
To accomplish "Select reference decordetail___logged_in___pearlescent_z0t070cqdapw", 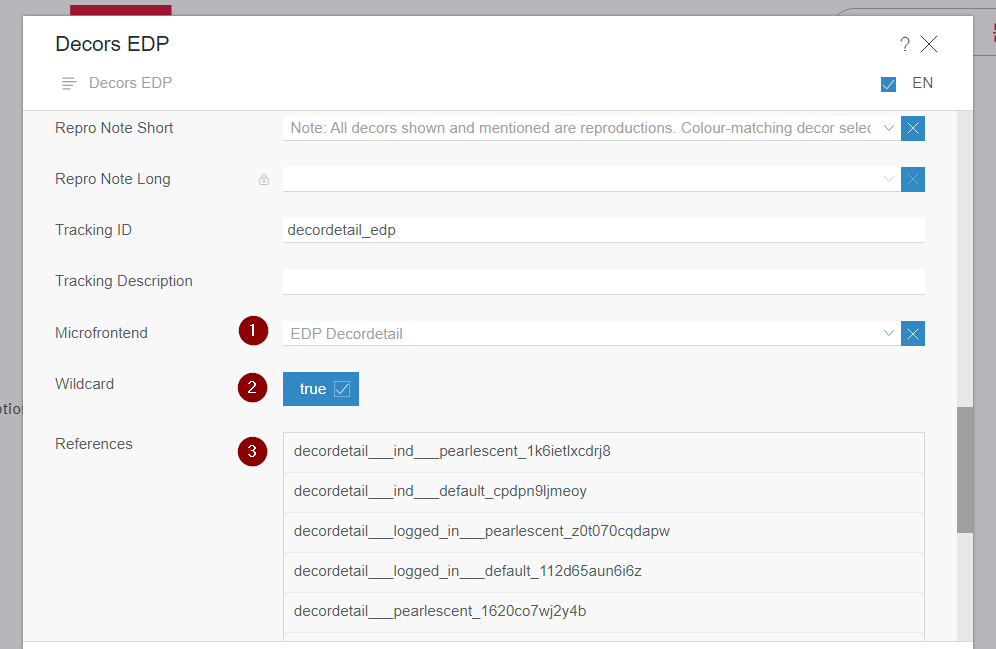I will point(603,532).
